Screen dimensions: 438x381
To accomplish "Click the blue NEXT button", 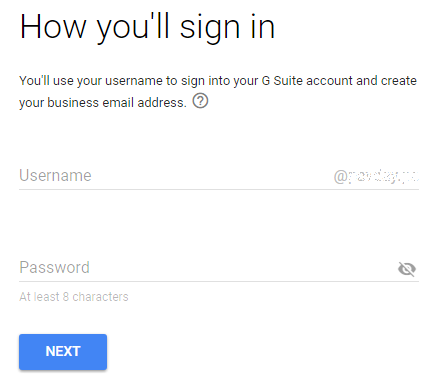I will point(63,352).
